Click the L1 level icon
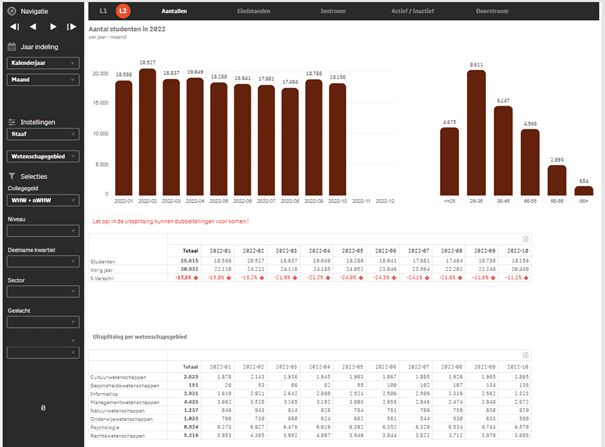This screenshot has width=605, height=447. 103,10
